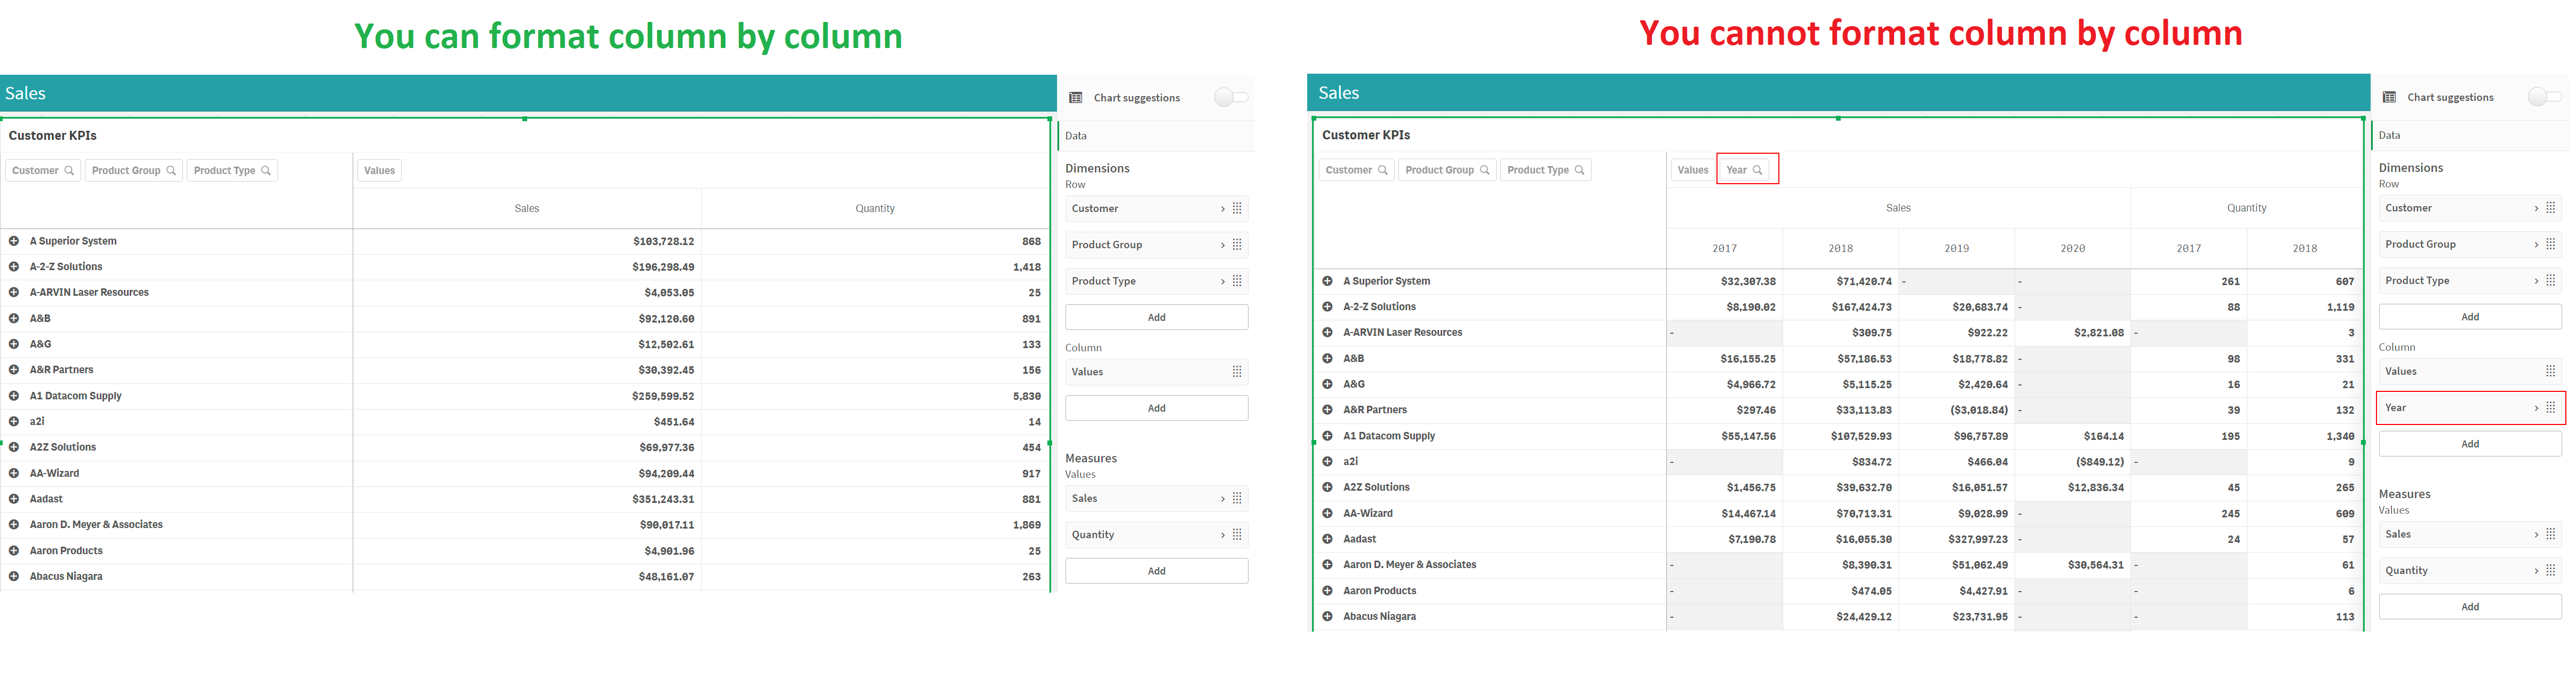2576x677 pixels.
Task: Click the drag handle on the right panel's Year dimension
Action: tap(2550, 408)
